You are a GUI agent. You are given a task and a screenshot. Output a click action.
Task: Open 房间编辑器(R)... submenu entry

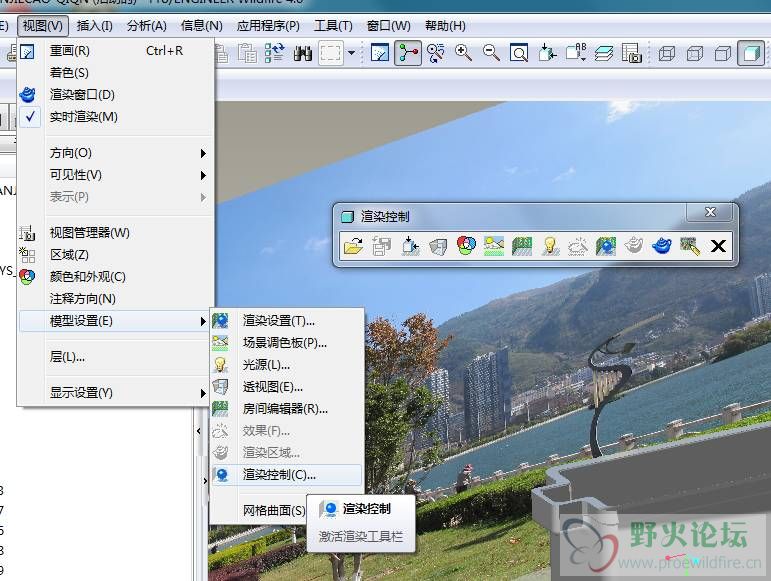[x=287, y=408]
